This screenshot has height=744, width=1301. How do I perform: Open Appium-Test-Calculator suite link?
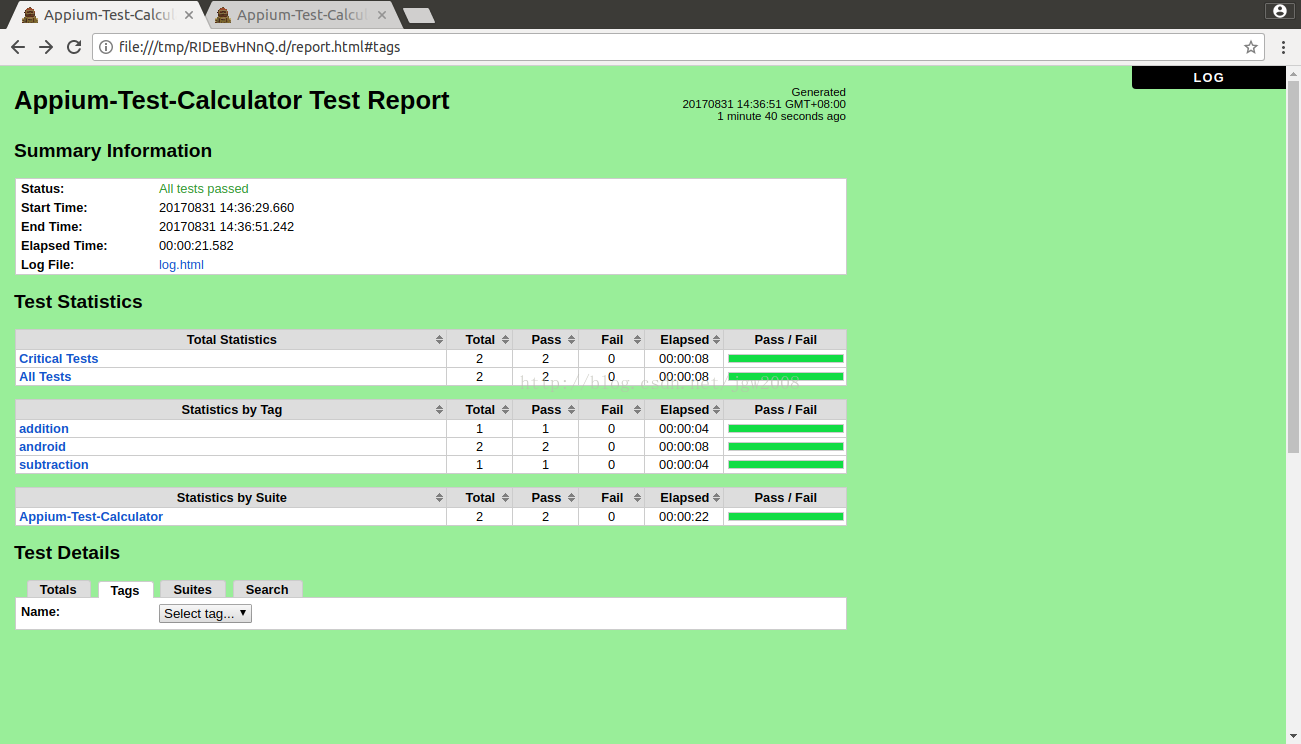tap(91, 517)
